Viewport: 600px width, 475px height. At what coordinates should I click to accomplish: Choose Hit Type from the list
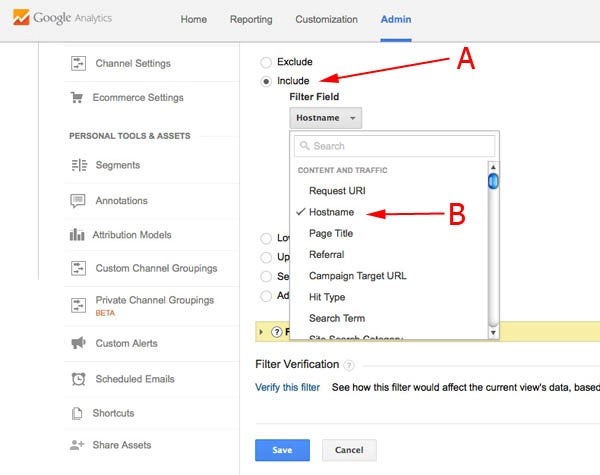[327, 297]
